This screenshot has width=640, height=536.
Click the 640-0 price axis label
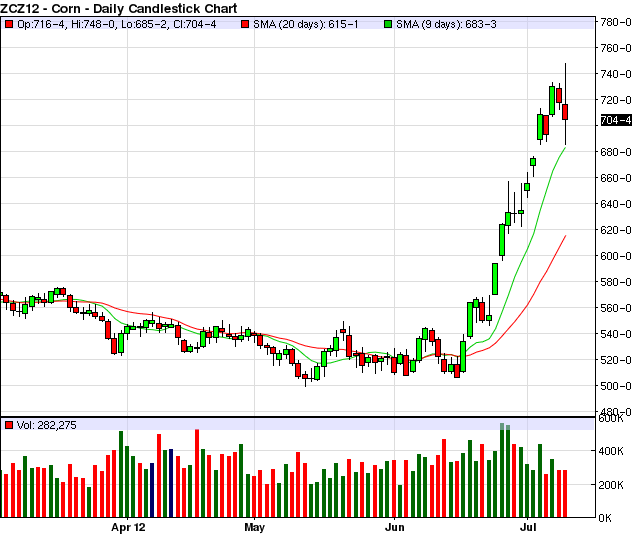(x=616, y=204)
